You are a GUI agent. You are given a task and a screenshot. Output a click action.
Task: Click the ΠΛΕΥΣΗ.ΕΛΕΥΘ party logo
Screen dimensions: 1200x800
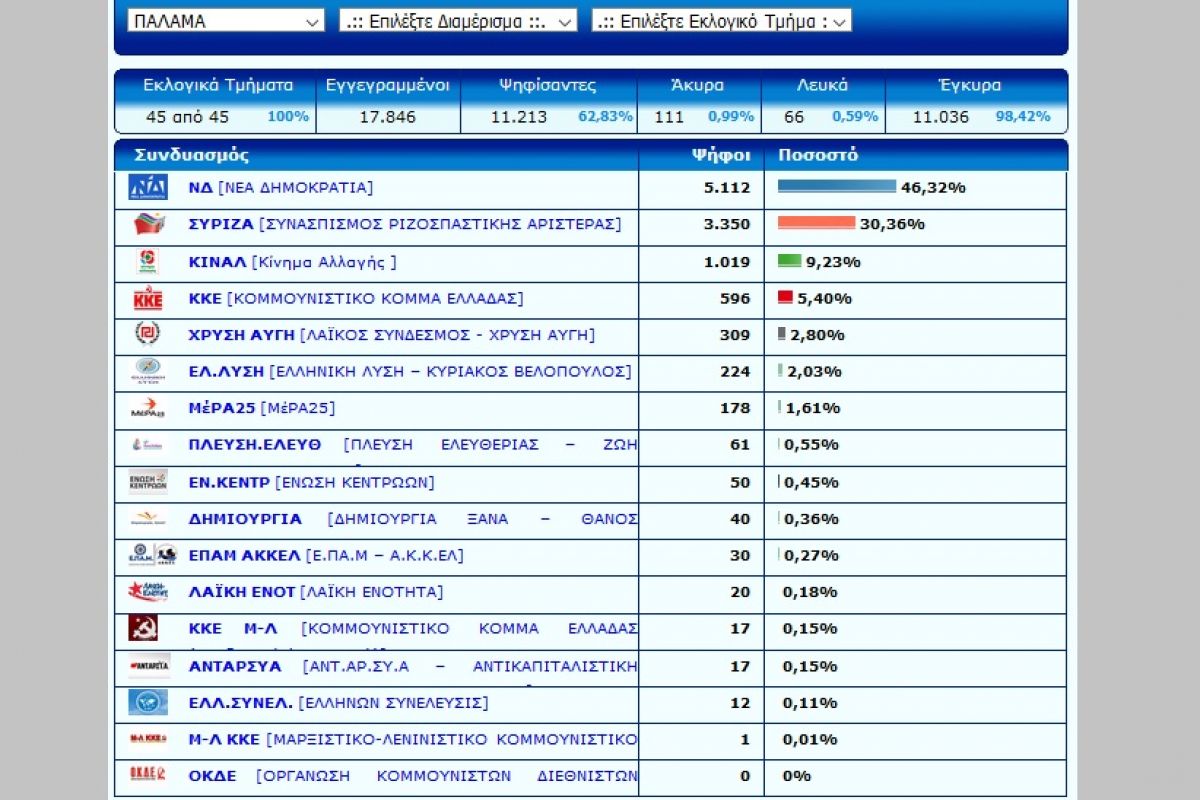(x=148, y=445)
